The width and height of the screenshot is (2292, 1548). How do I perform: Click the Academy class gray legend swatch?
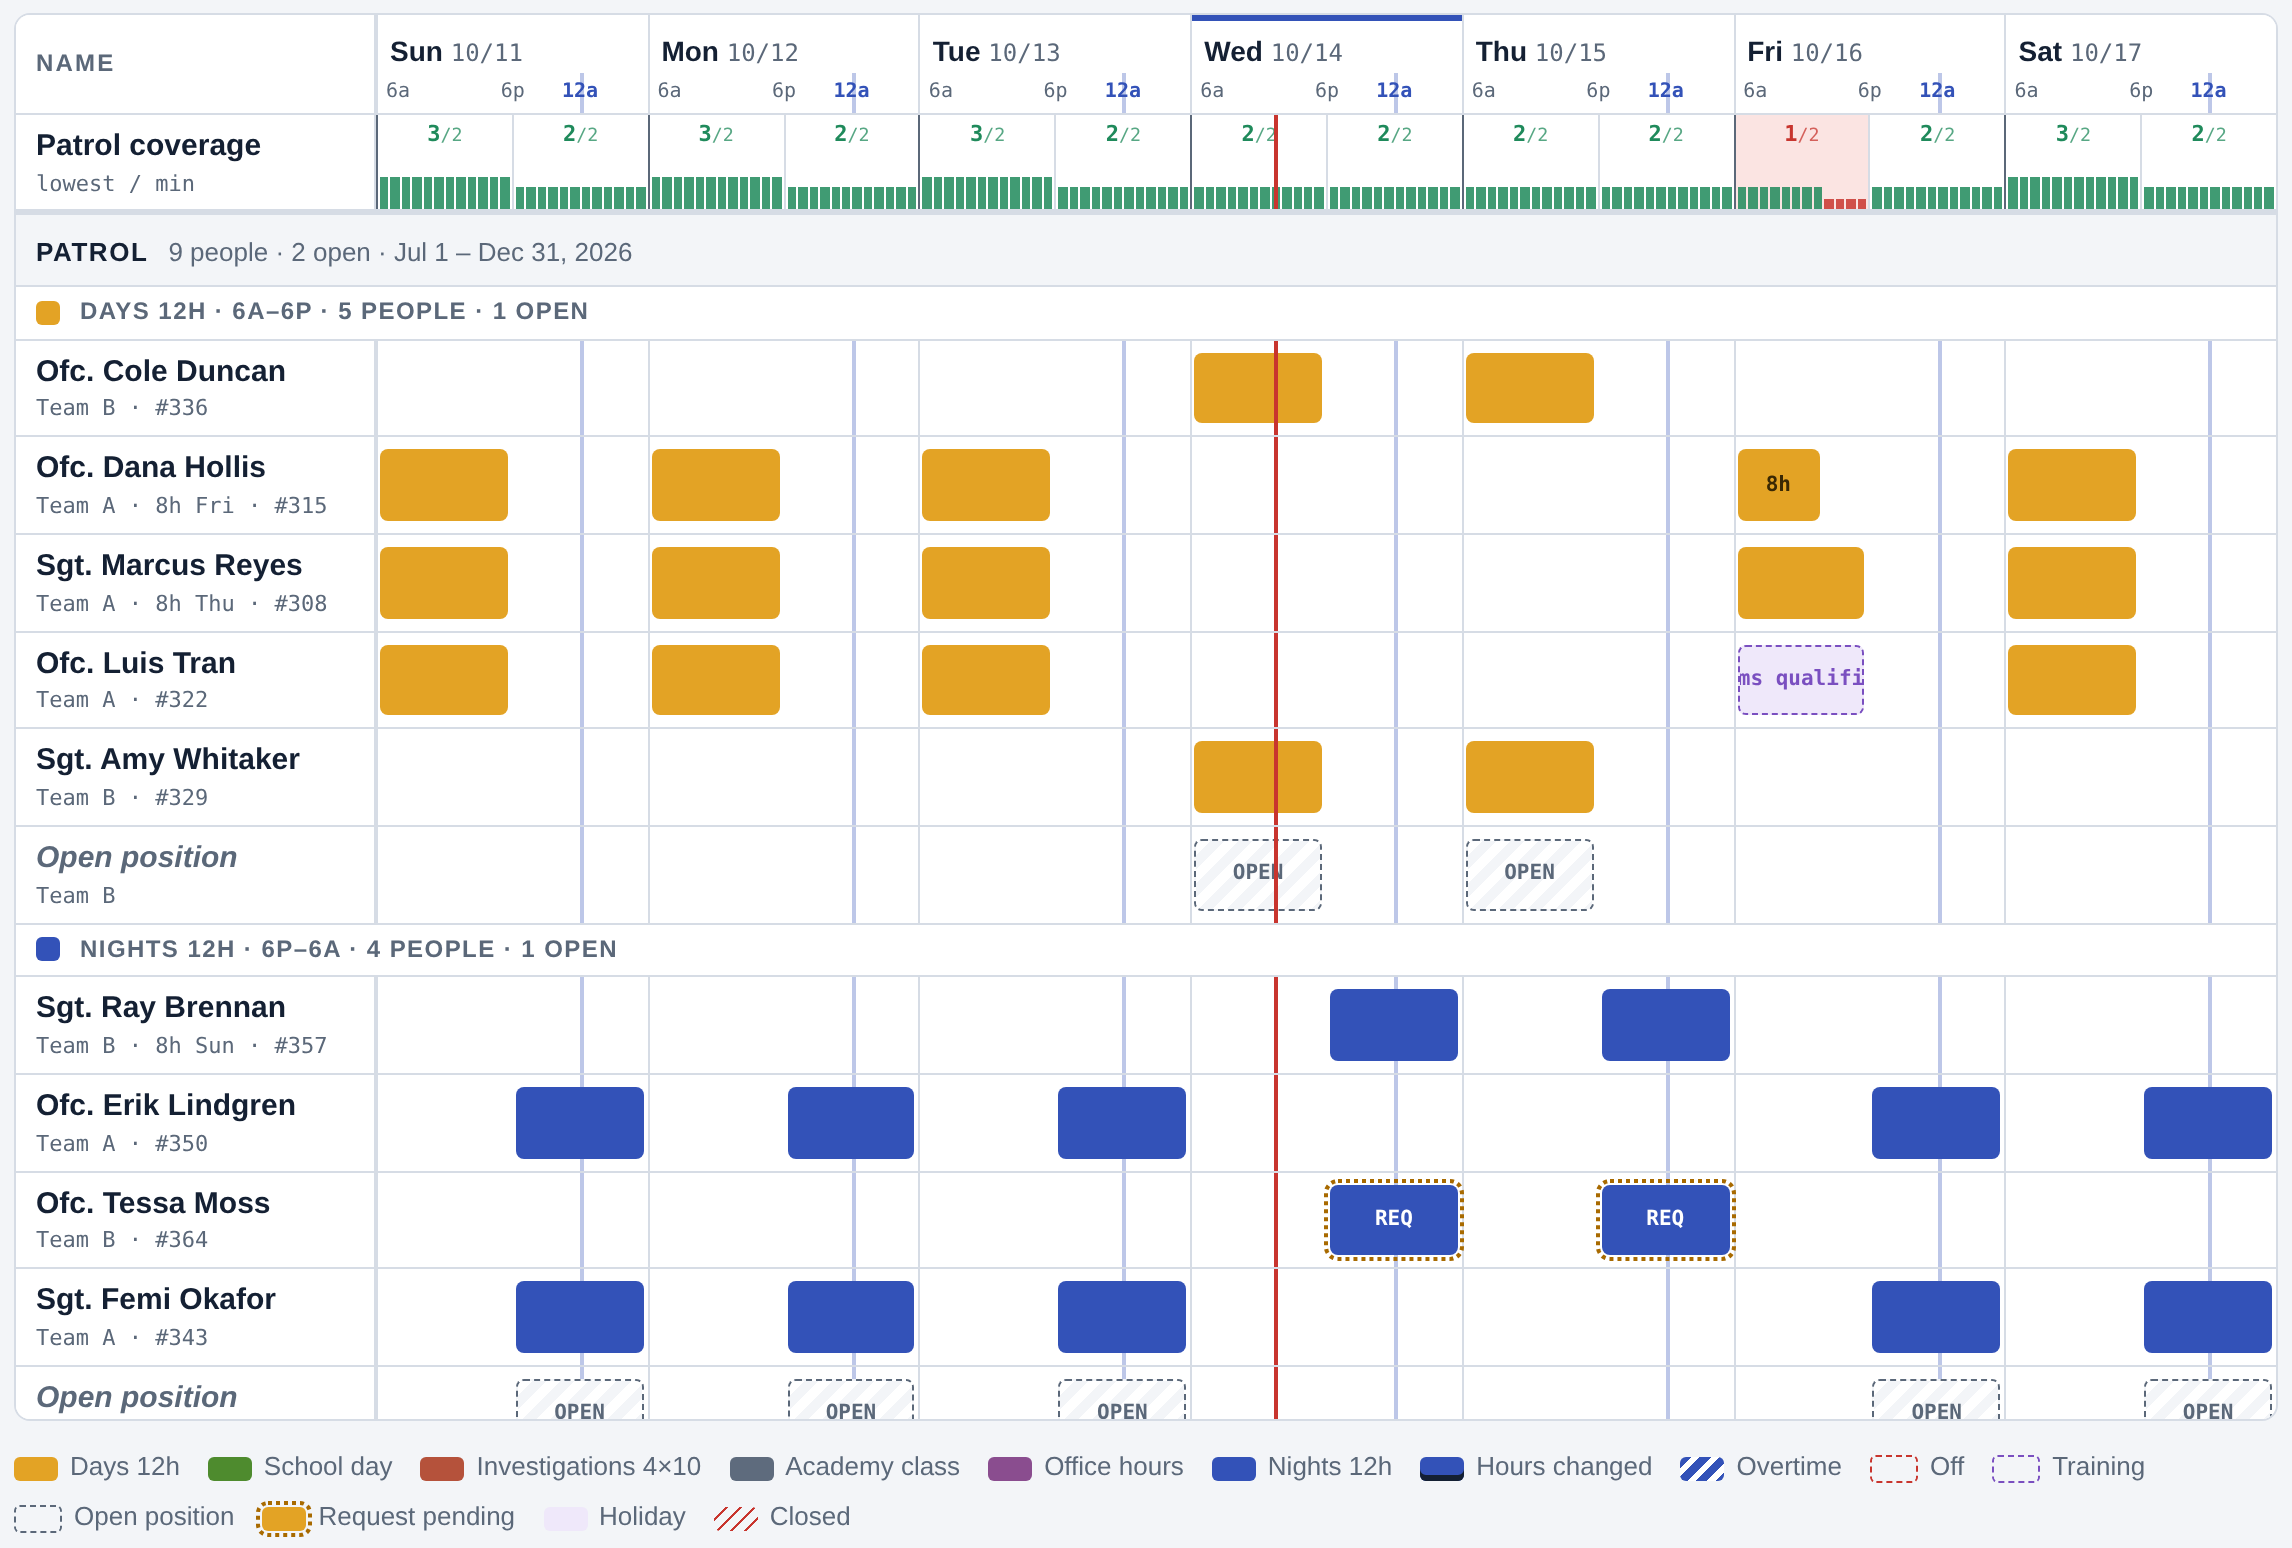point(751,1468)
